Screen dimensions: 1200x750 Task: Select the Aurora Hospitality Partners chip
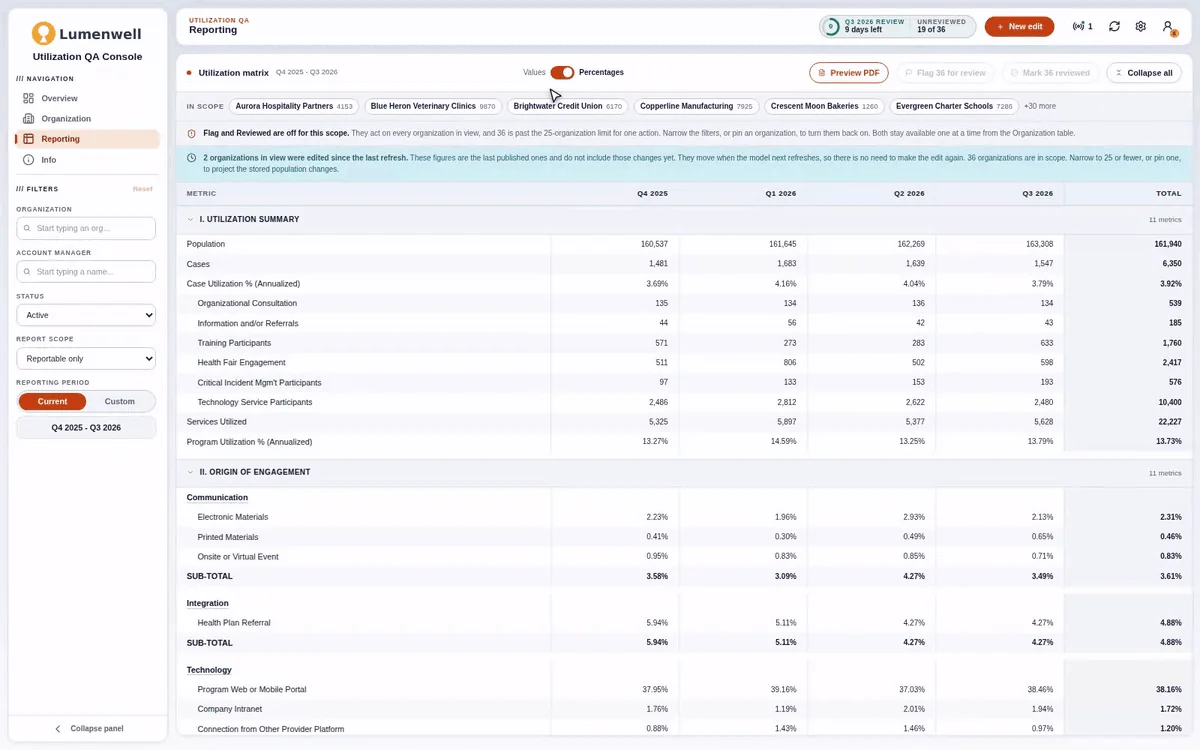click(x=294, y=106)
